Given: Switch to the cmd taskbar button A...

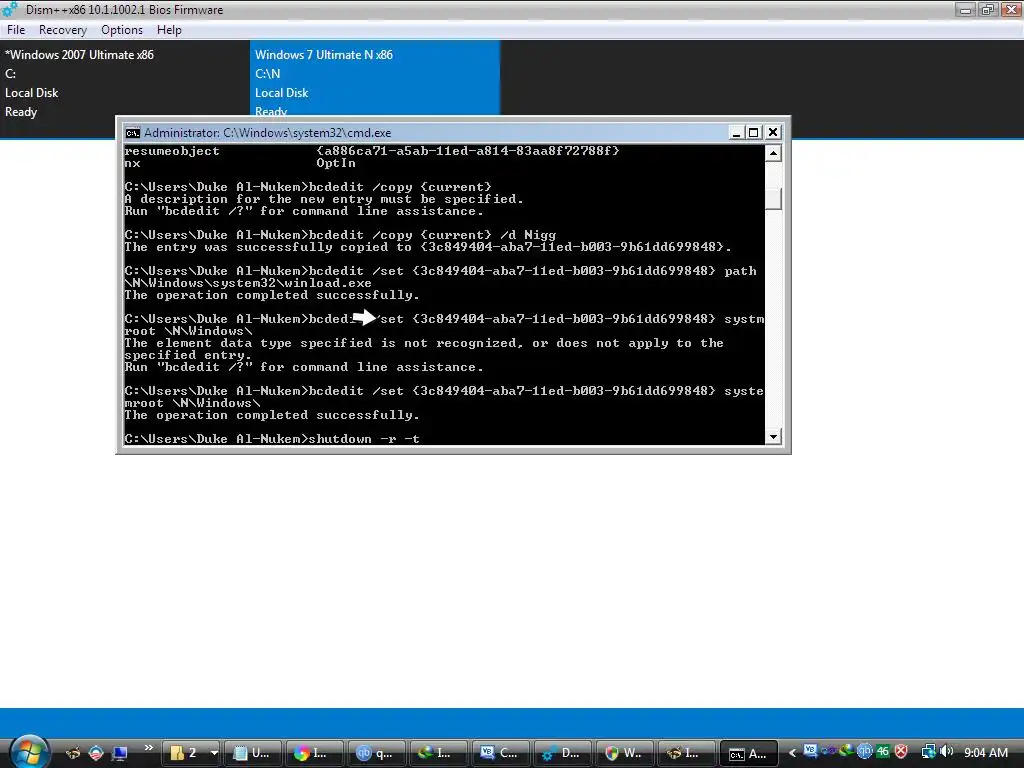Looking at the screenshot, I should (x=748, y=753).
